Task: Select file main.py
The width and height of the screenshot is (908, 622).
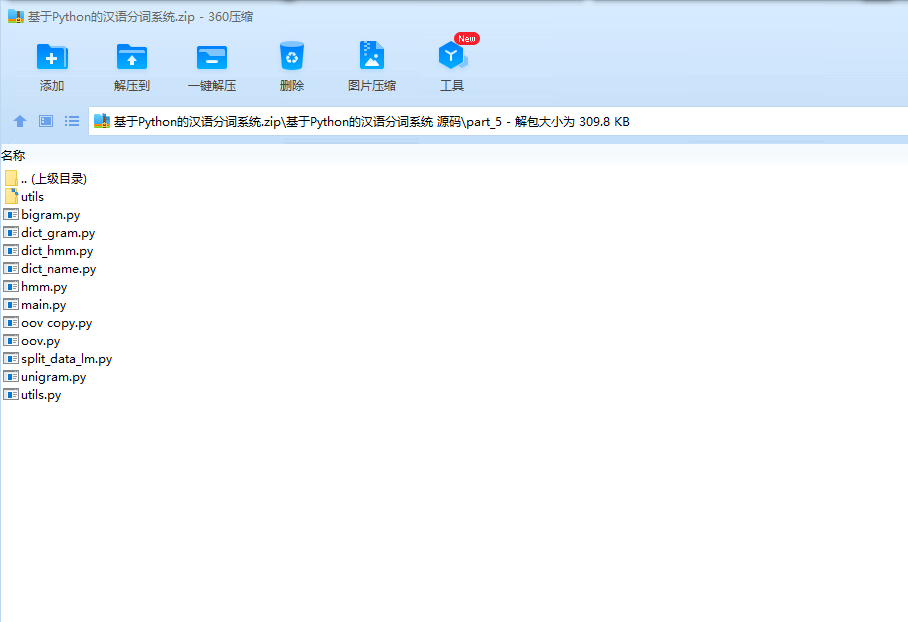Action: coord(35,304)
